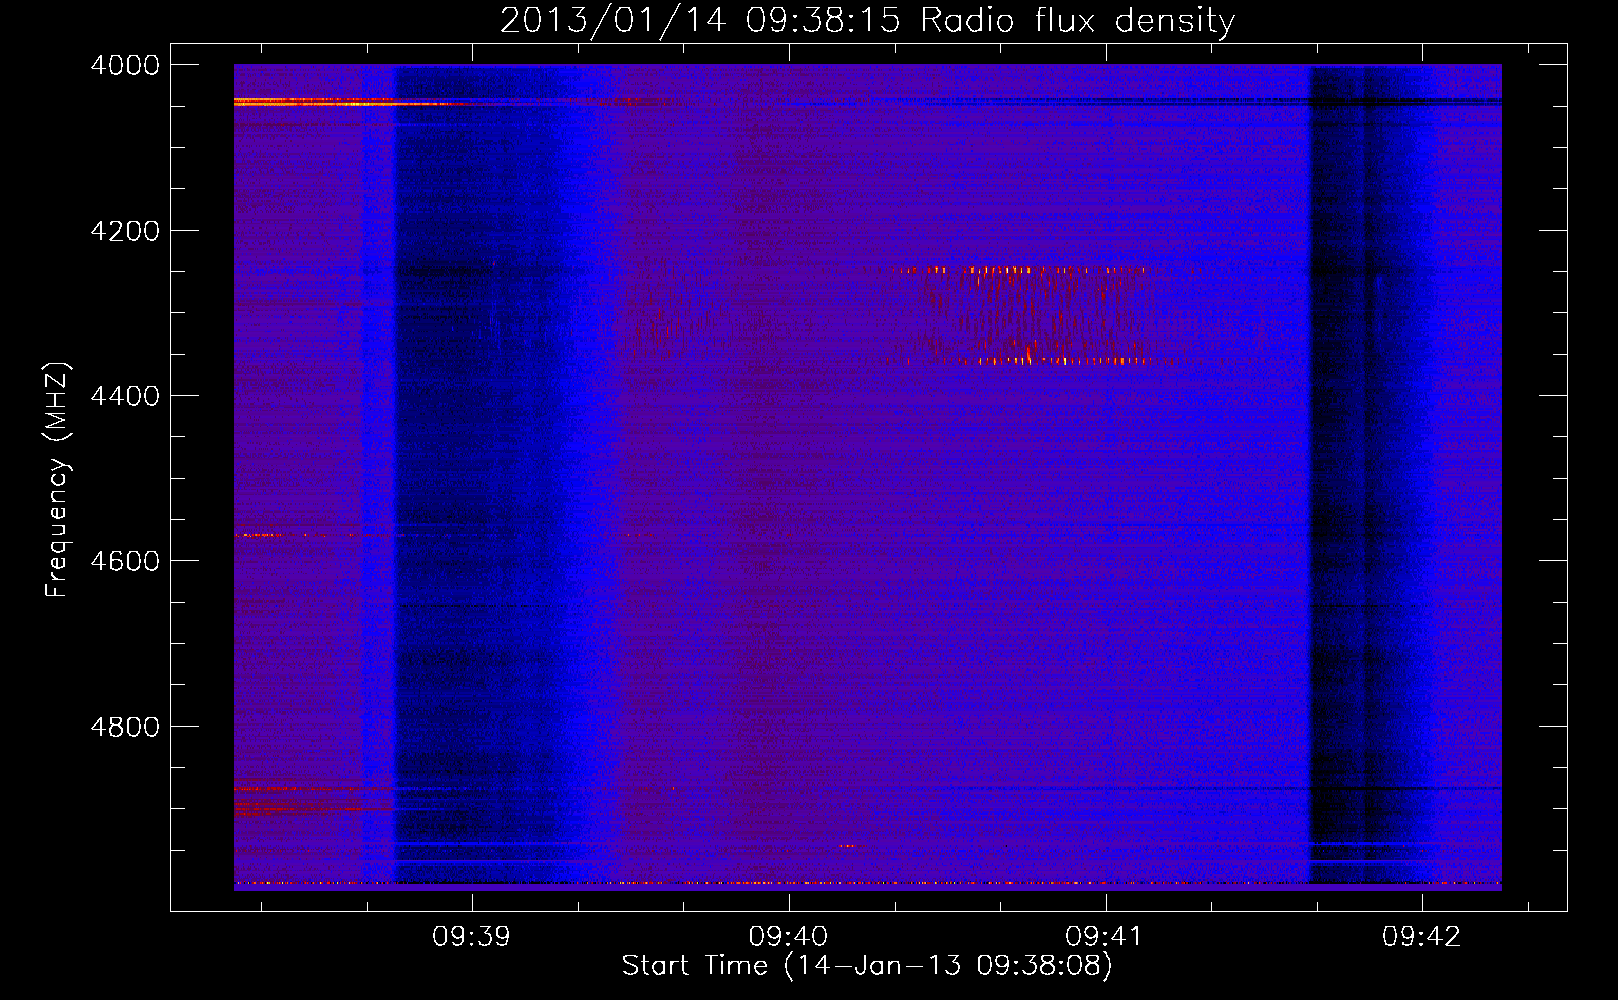Click the 'Start Time' x-axis caption
The height and width of the screenshot is (1000, 1618).
pyautogui.click(x=867, y=966)
